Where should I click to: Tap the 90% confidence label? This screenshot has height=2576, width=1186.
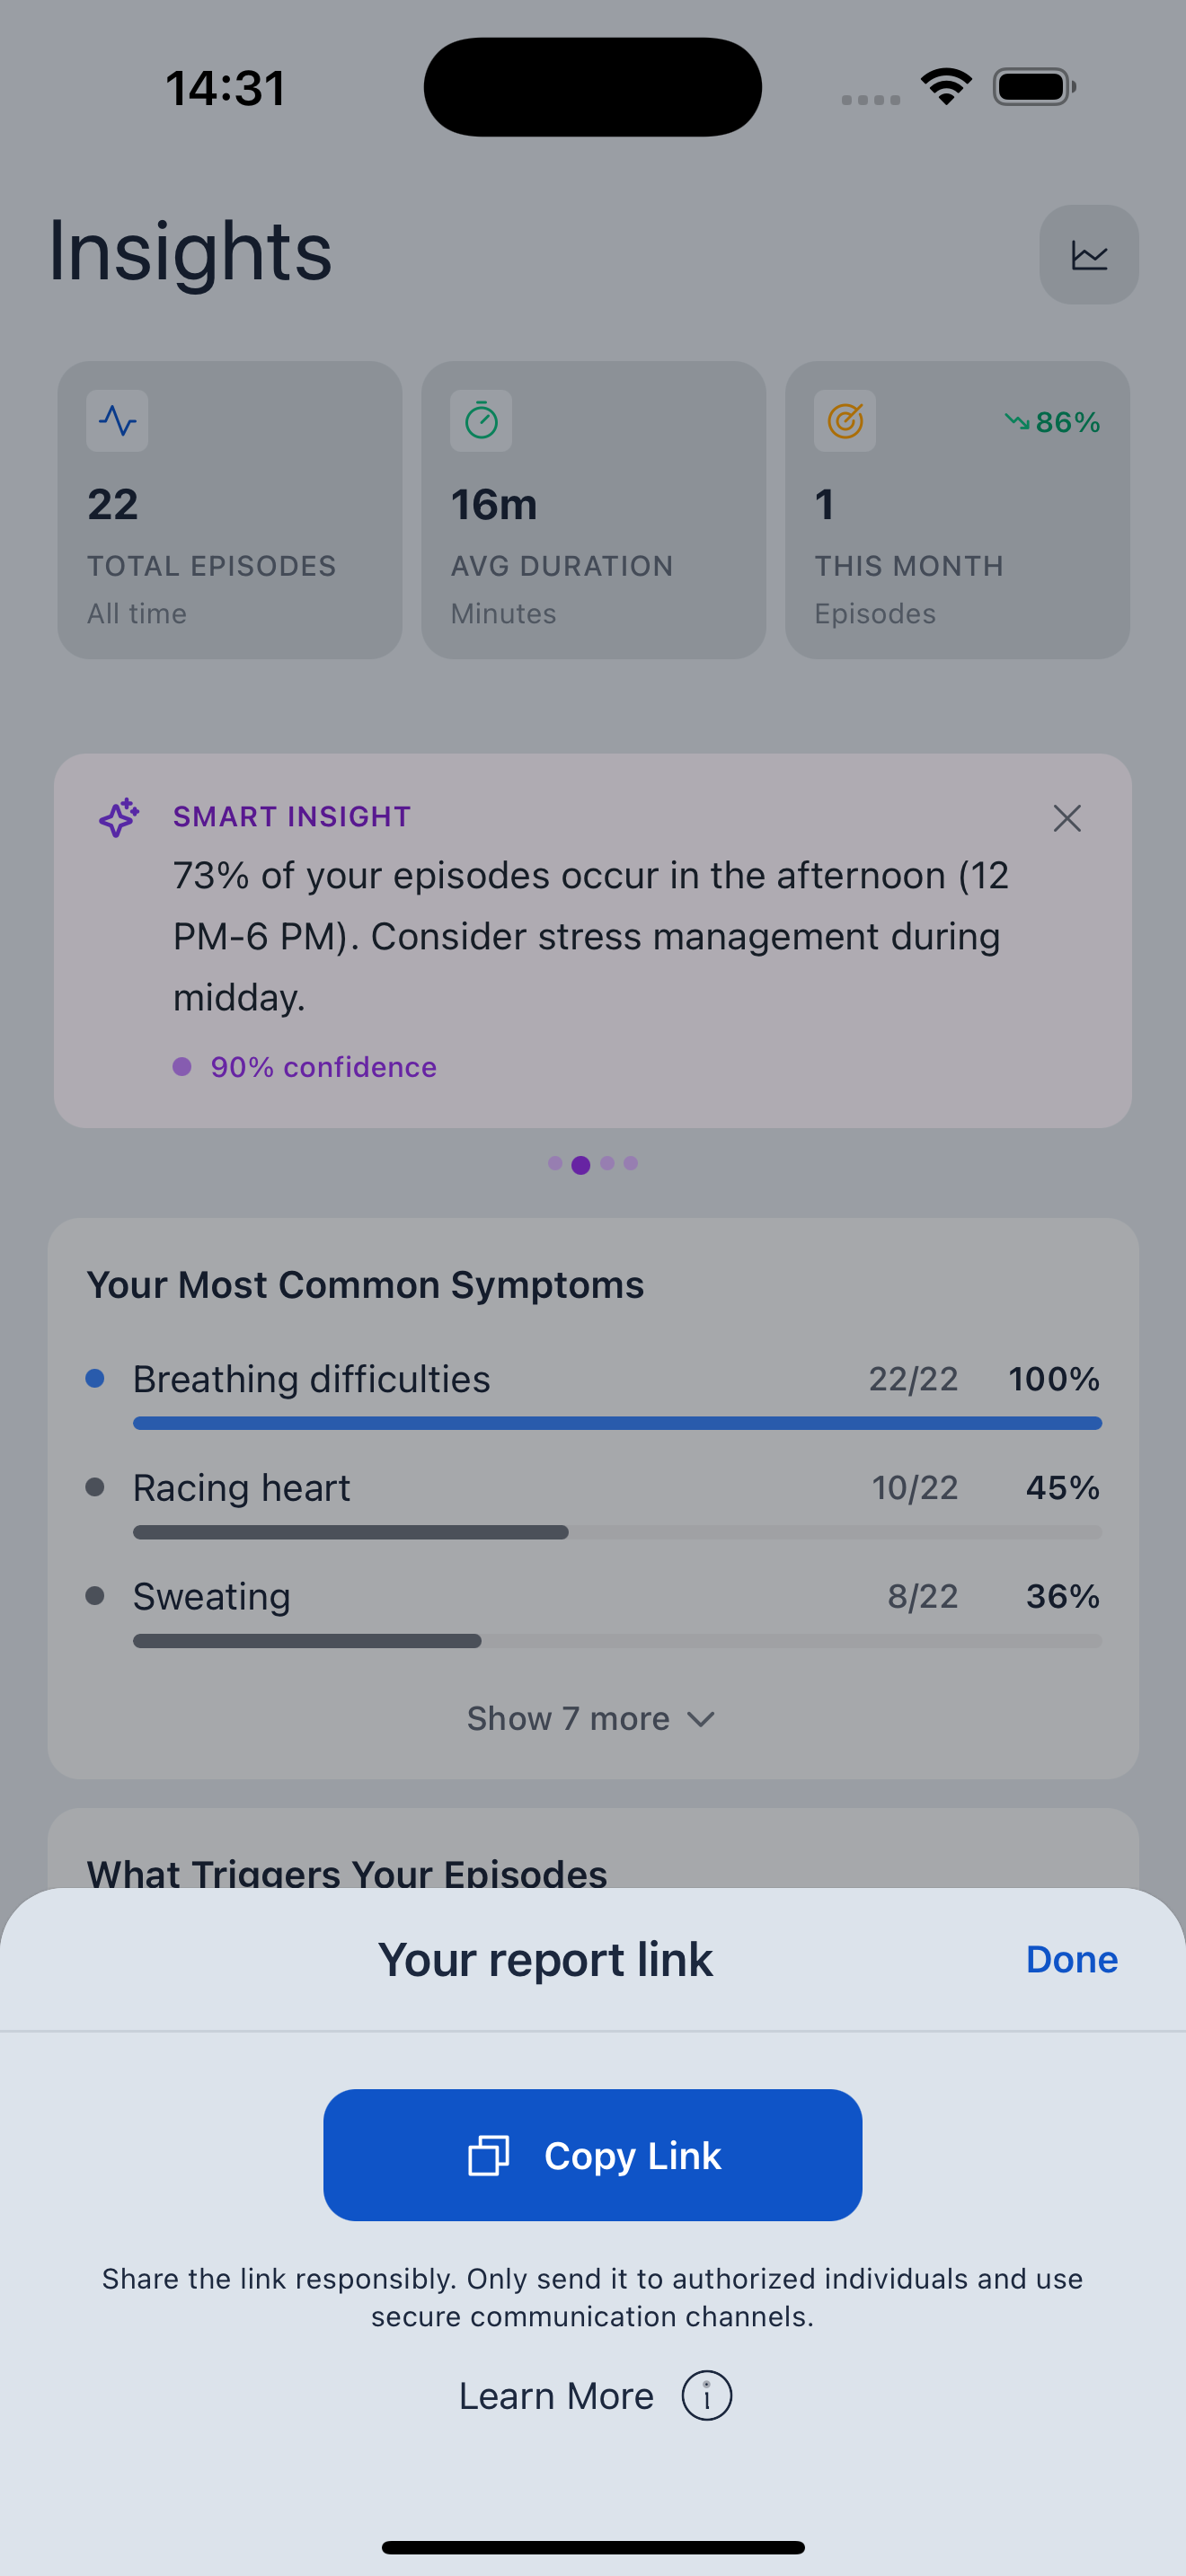[323, 1067]
